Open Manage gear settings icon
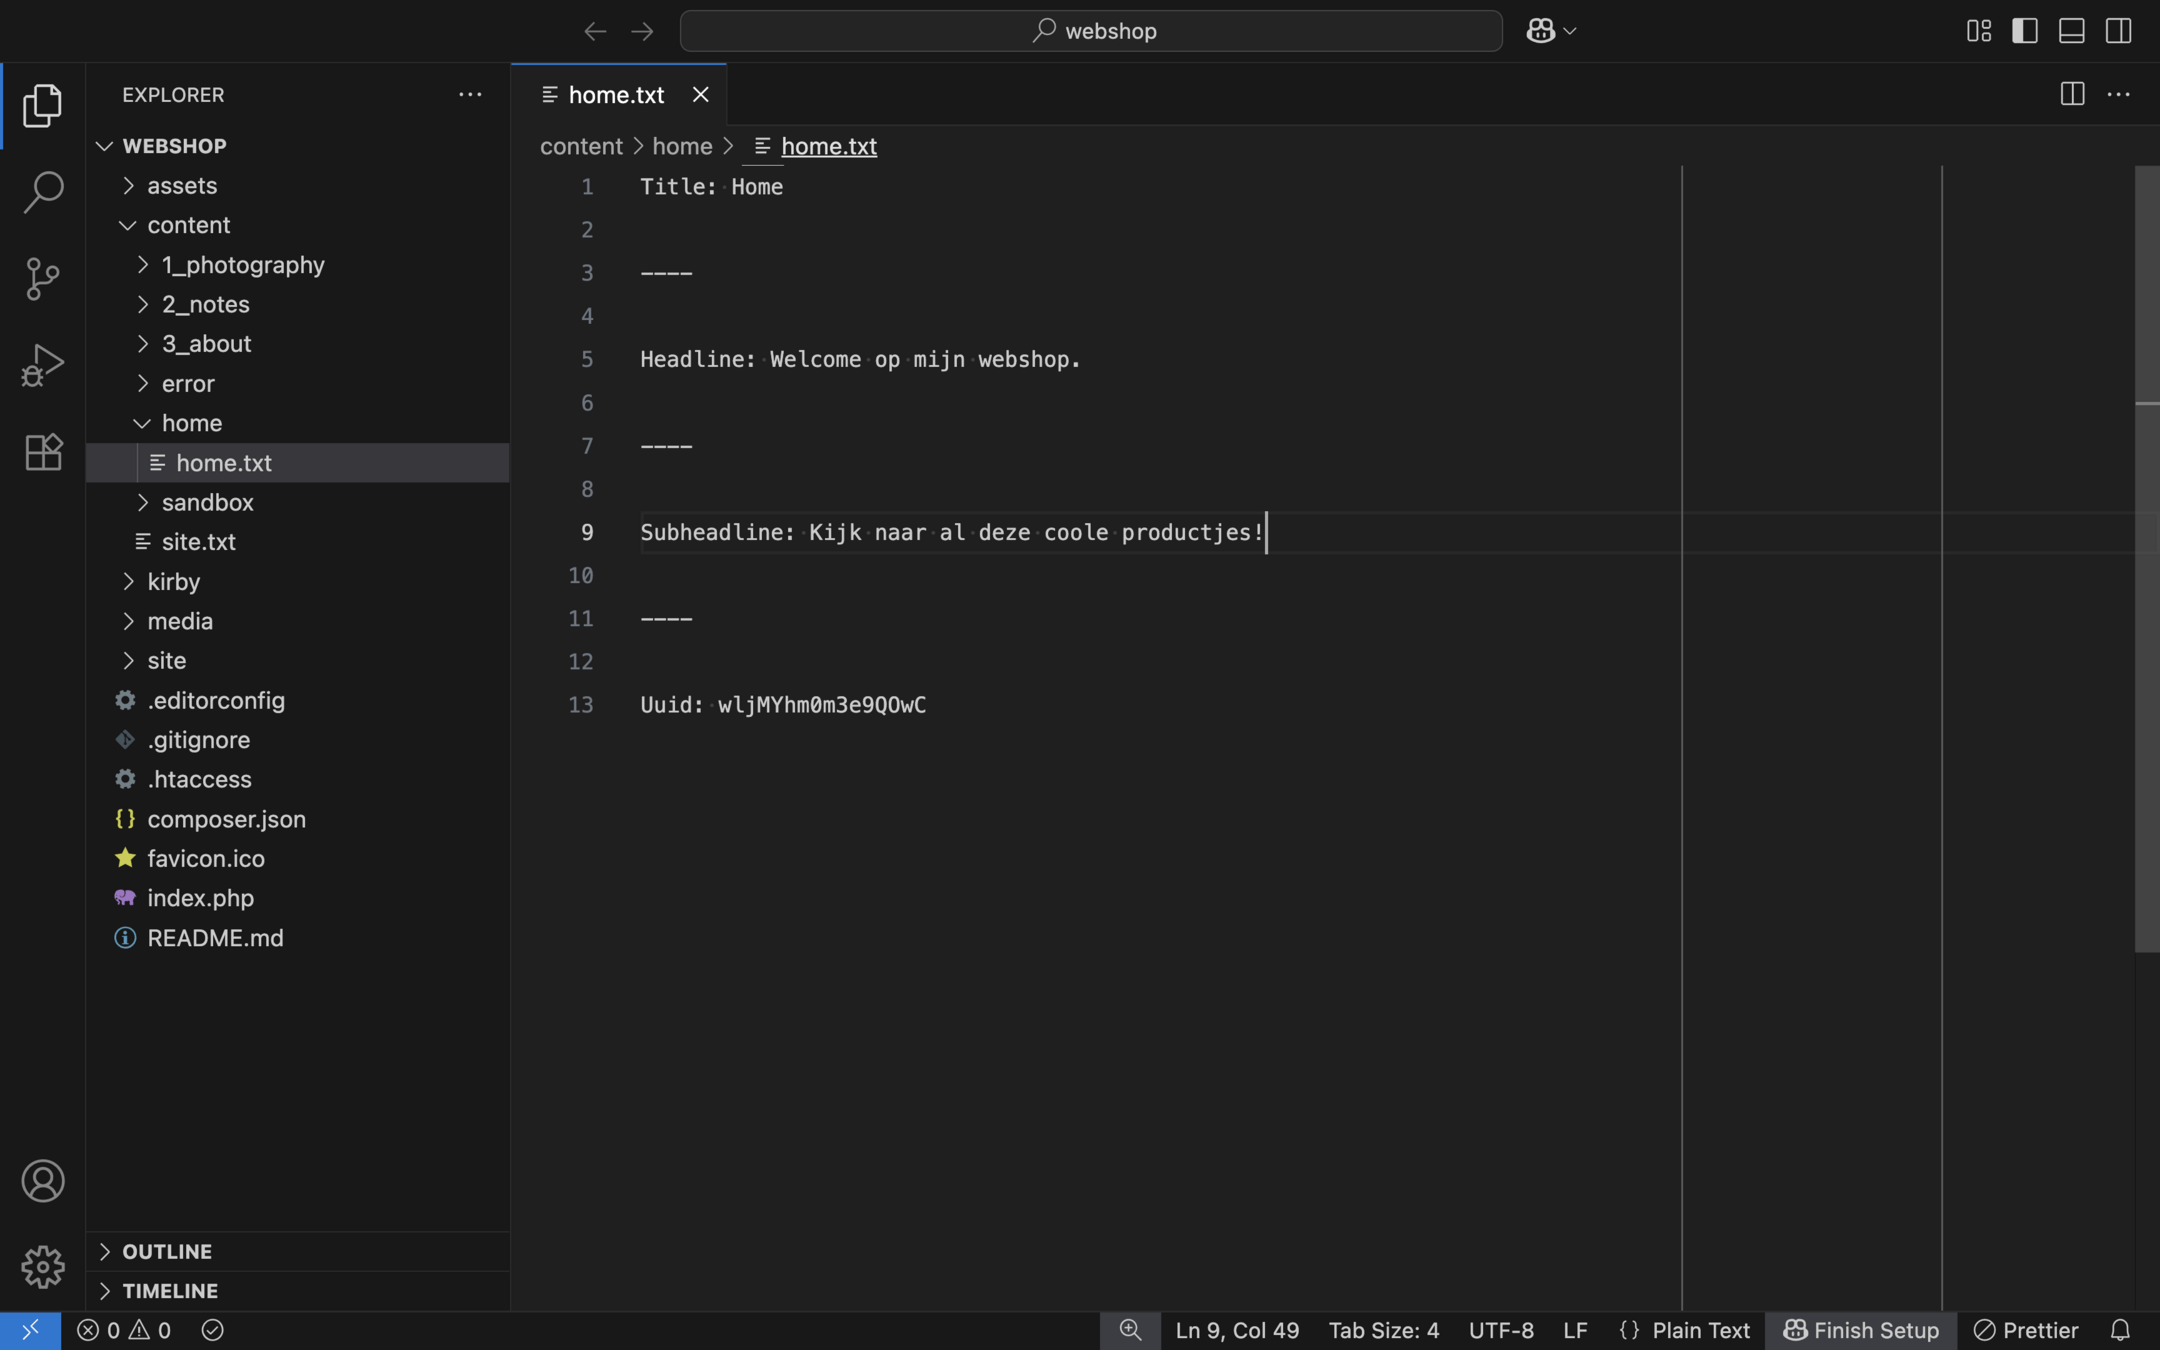The width and height of the screenshot is (2160, 1350). [x=43, y=1267]
